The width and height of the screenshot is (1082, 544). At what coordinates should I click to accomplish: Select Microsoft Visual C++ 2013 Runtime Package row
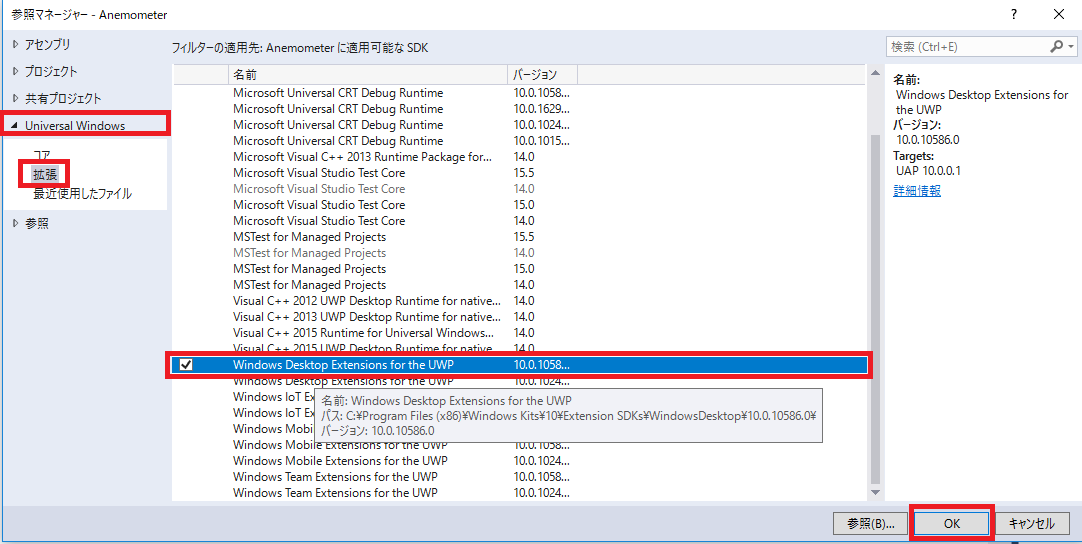tap(518, 157)
